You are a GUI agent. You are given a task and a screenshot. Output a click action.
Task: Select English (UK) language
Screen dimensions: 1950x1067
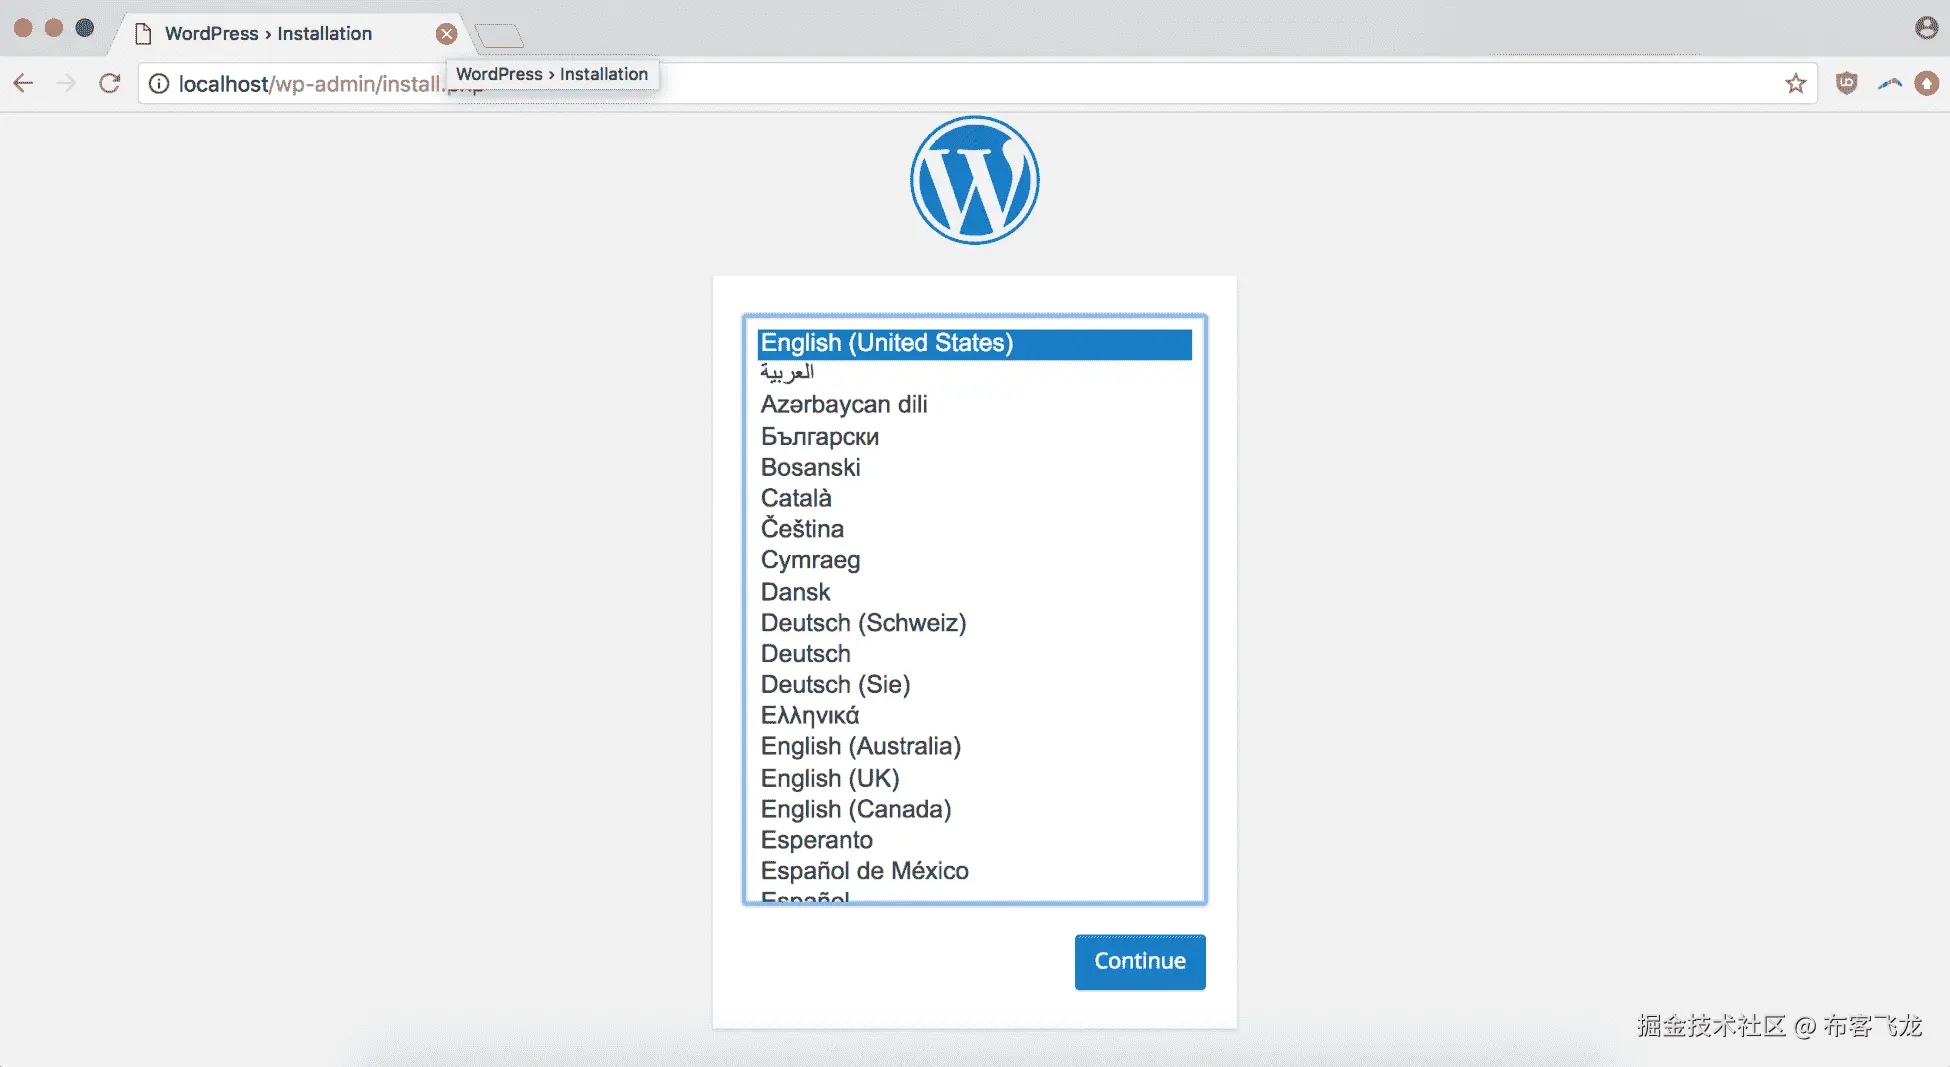975,778
